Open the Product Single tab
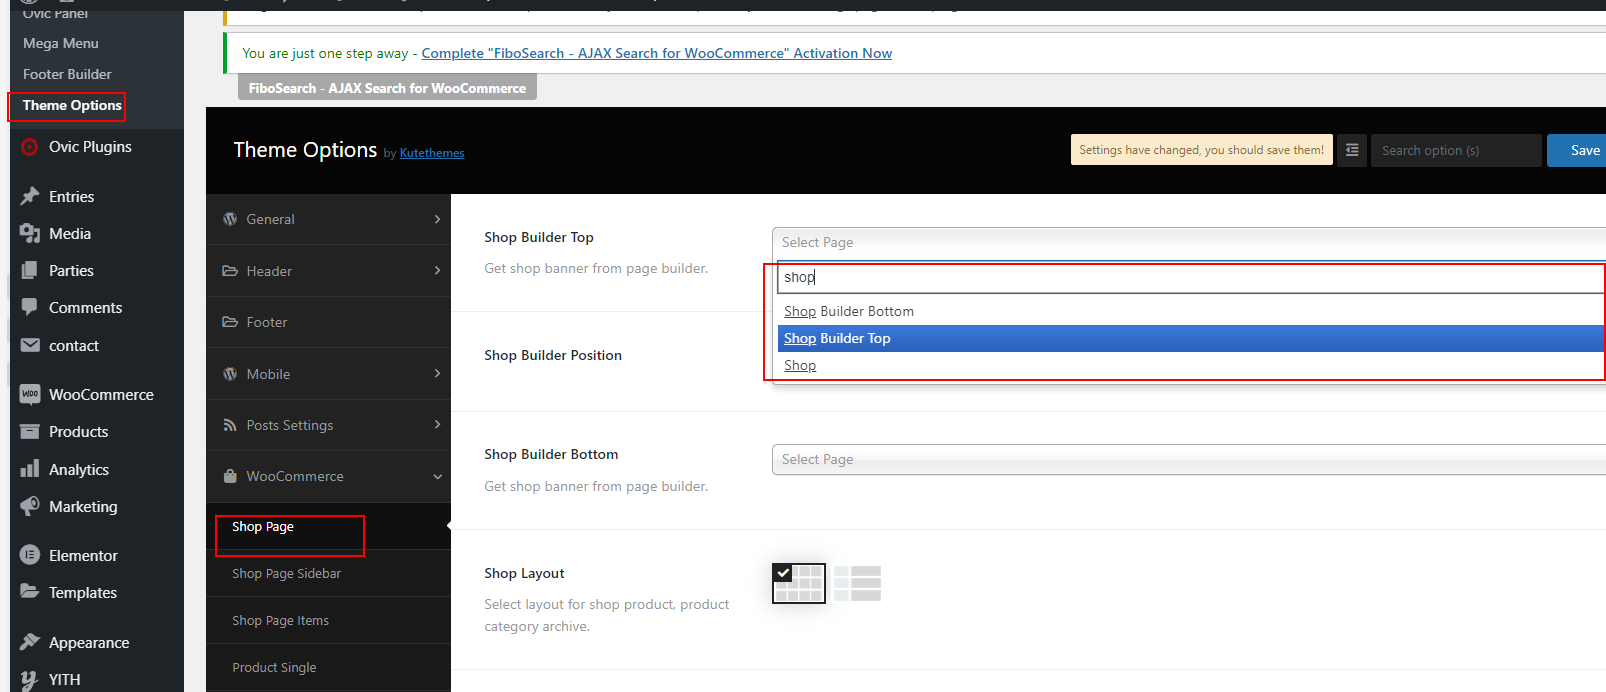The image size is (1606, 692). (x=274, y=668)
